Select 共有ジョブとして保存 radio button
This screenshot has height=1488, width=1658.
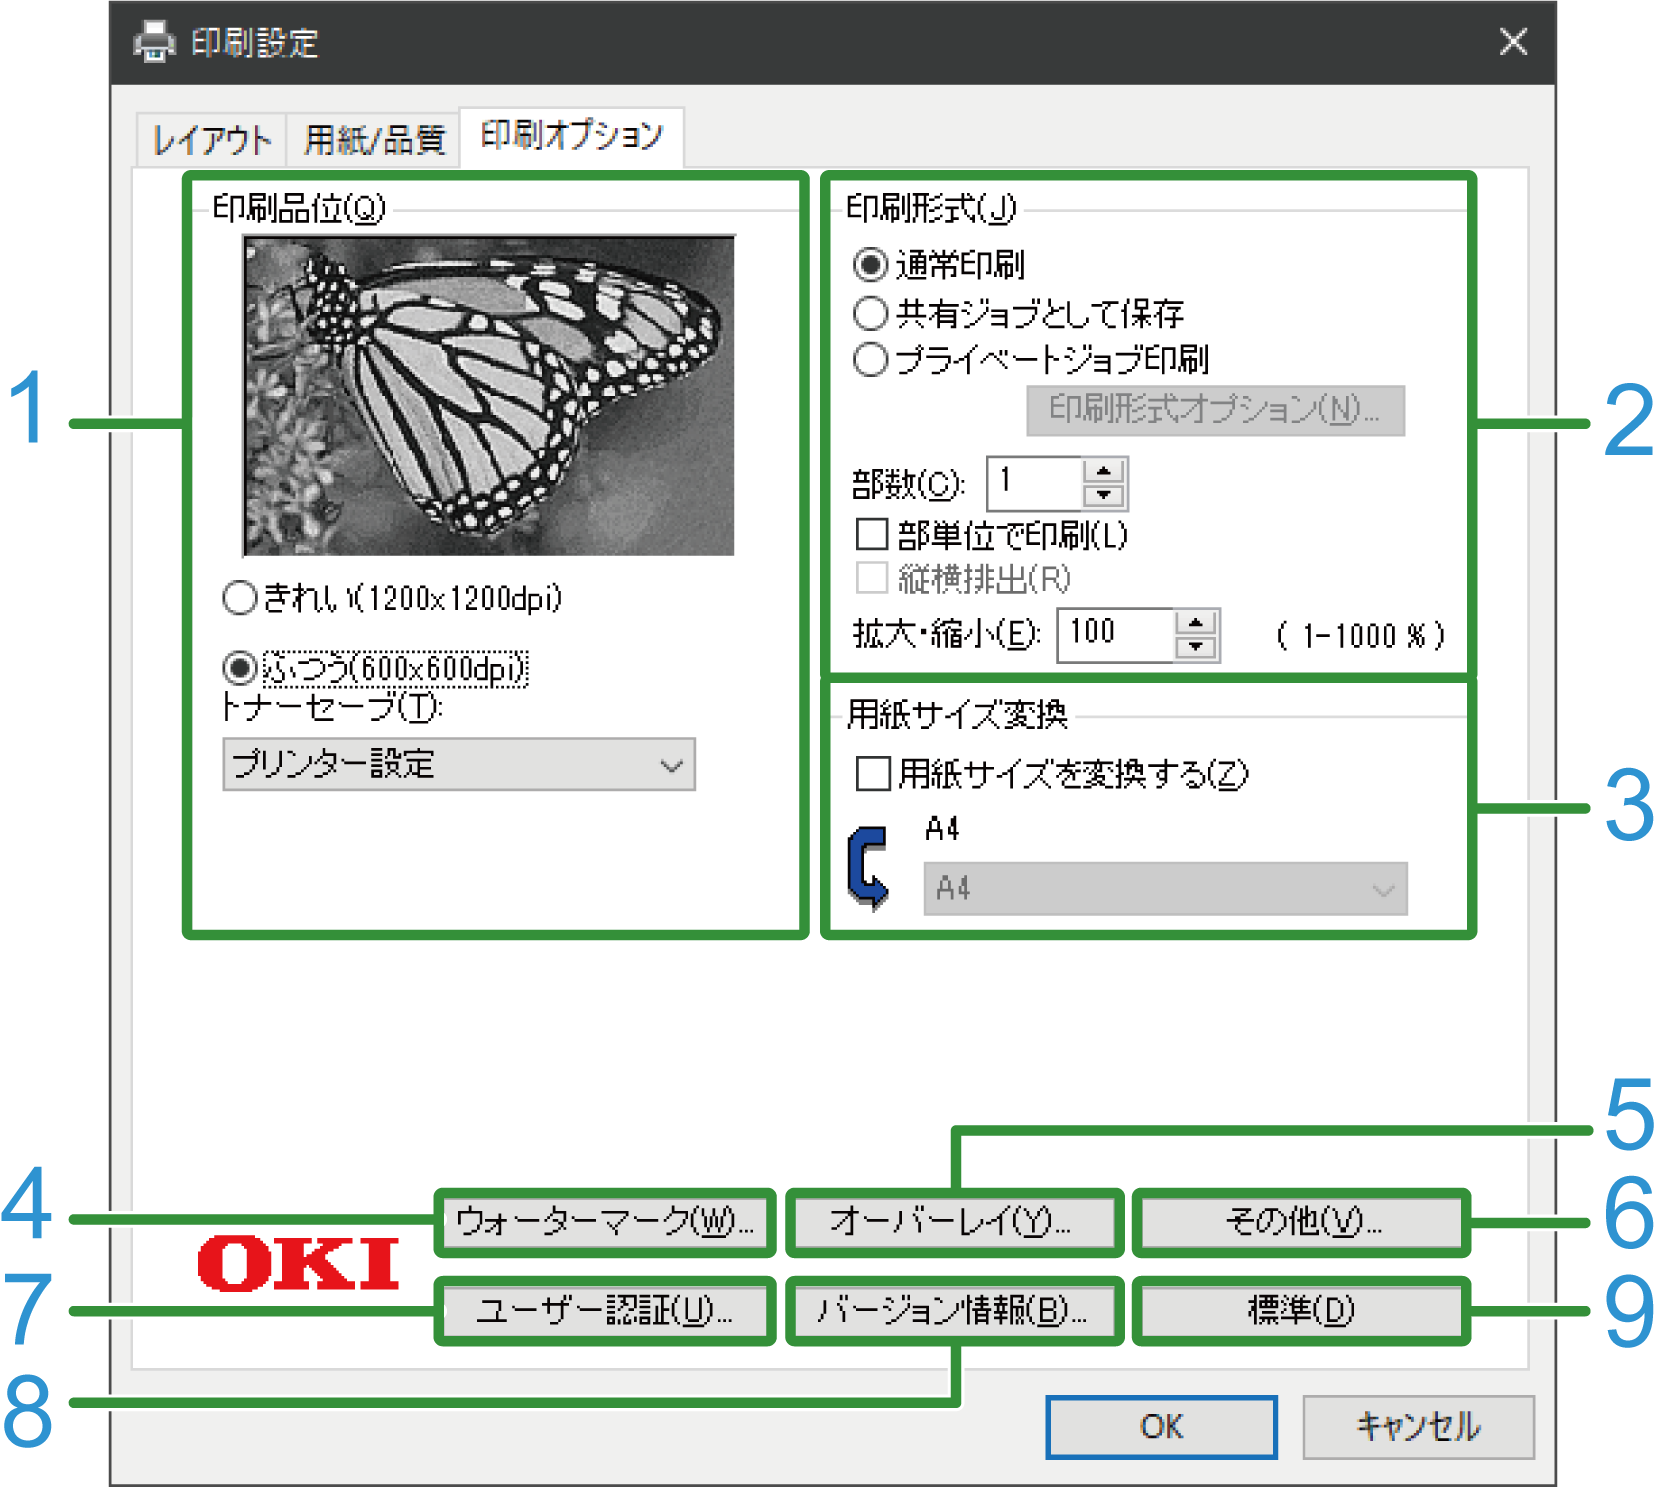(x=870, y=314)
